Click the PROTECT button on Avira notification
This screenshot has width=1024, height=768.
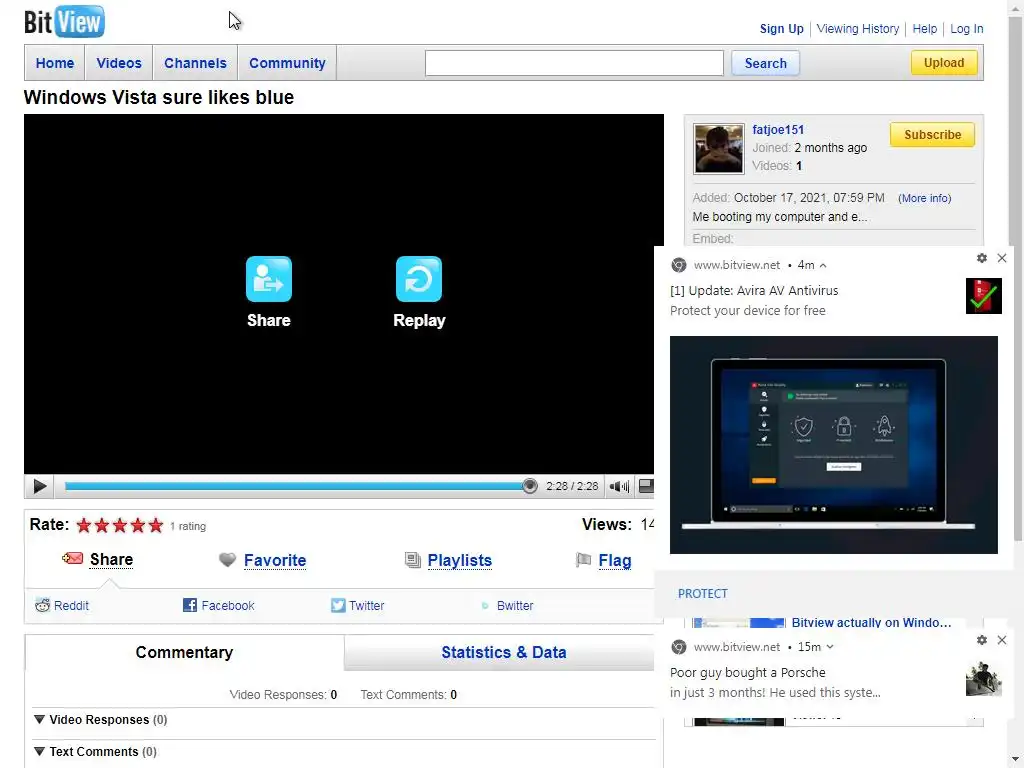[x=702, y=593]
